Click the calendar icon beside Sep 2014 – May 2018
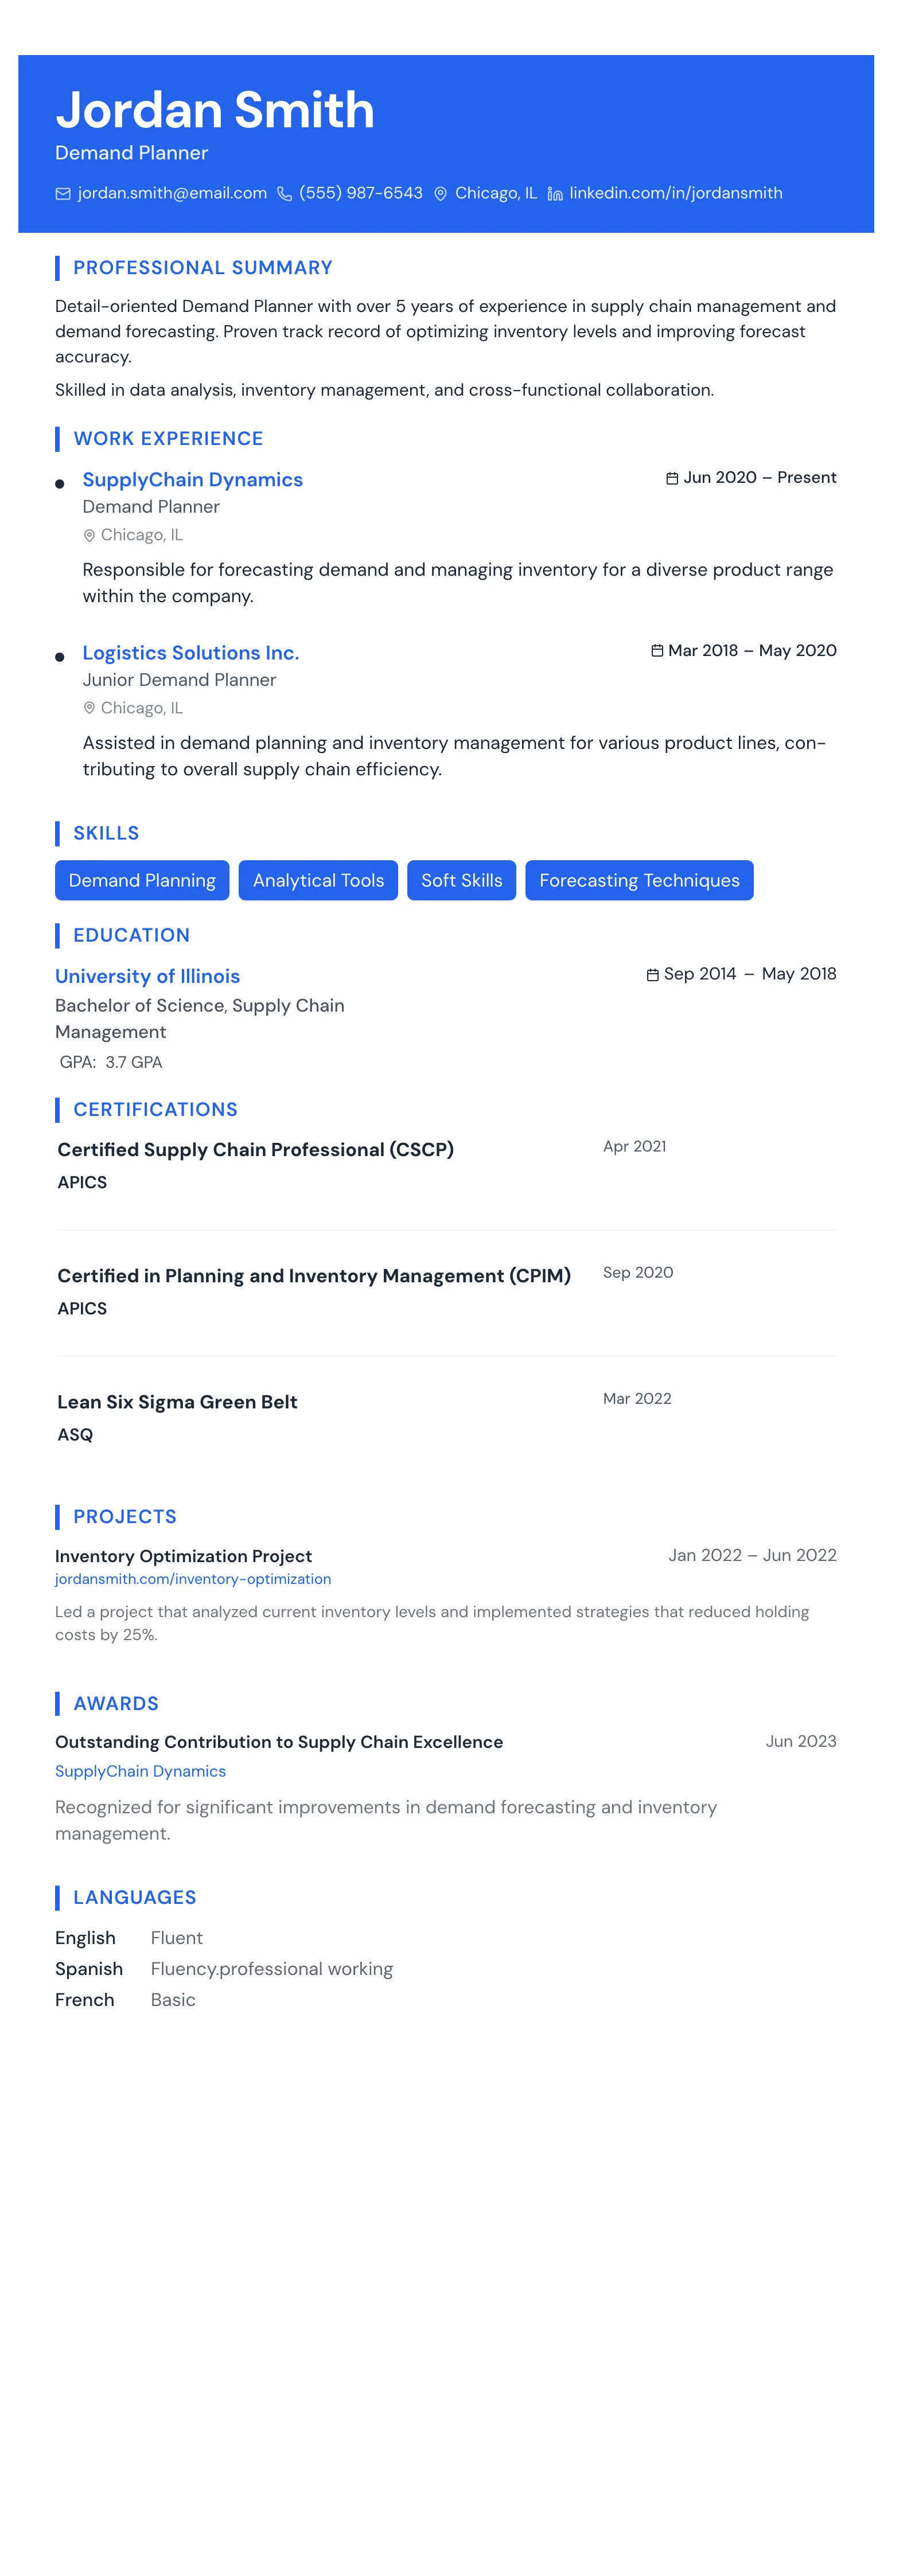Screen dimensions: 911x2576 tap(653, 975)
